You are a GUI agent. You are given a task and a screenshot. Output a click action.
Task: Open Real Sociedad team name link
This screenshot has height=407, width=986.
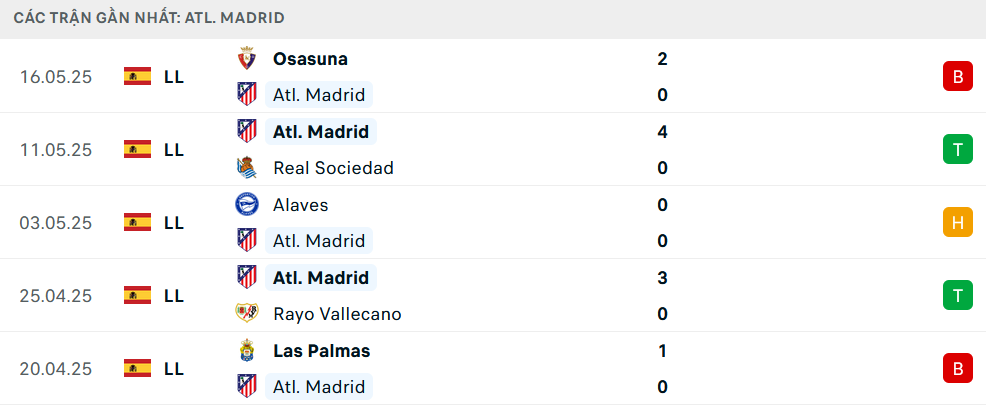click(x=333, y=168)
